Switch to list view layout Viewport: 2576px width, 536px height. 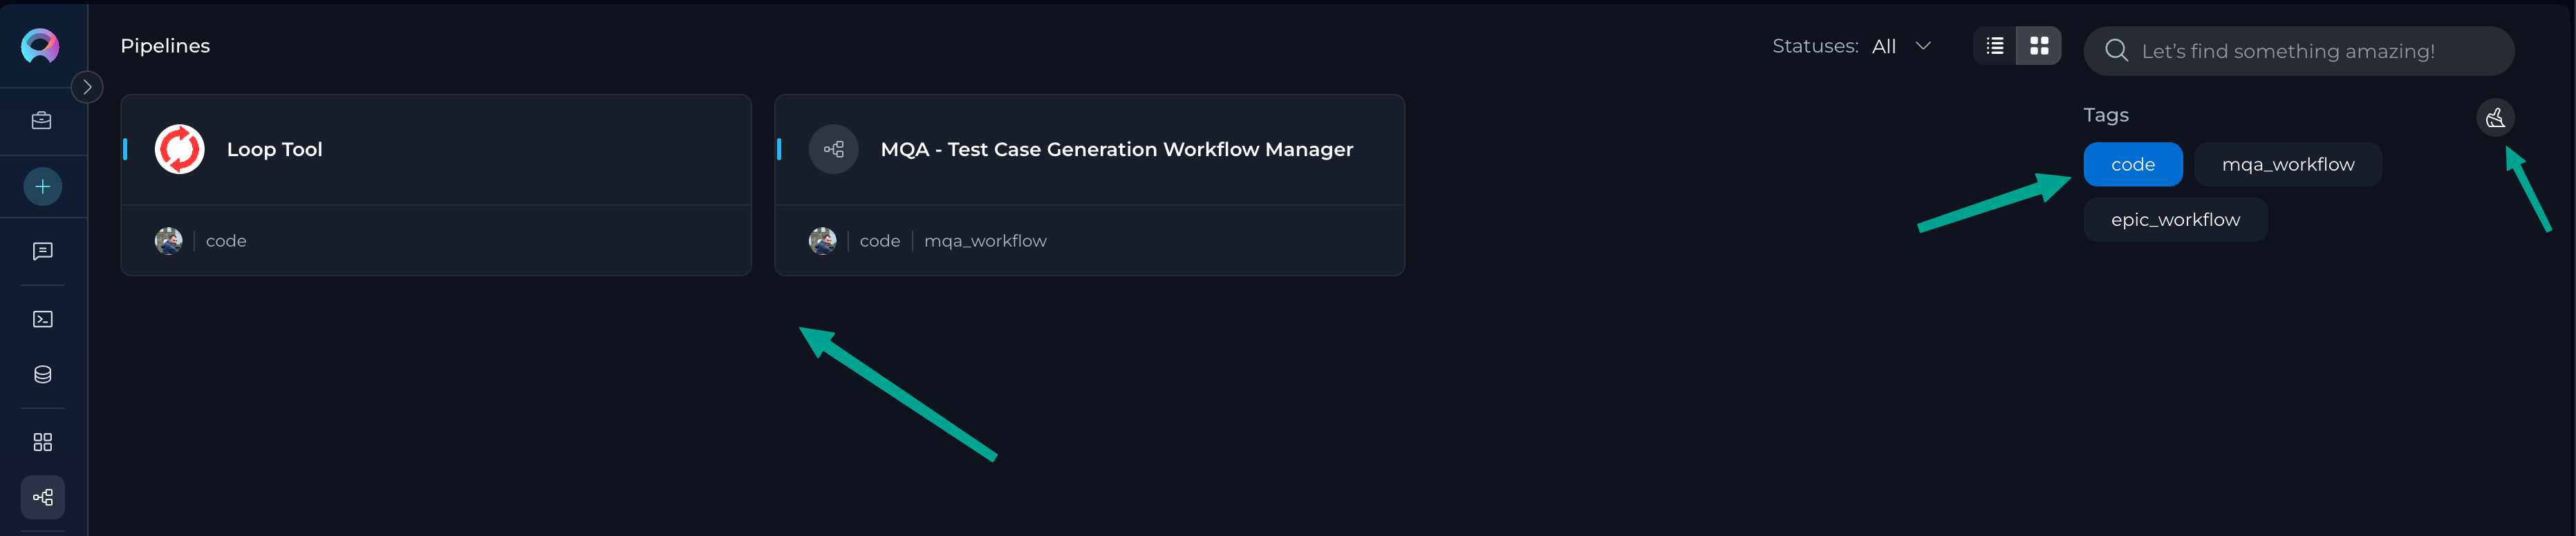[x=1995, y=46]
